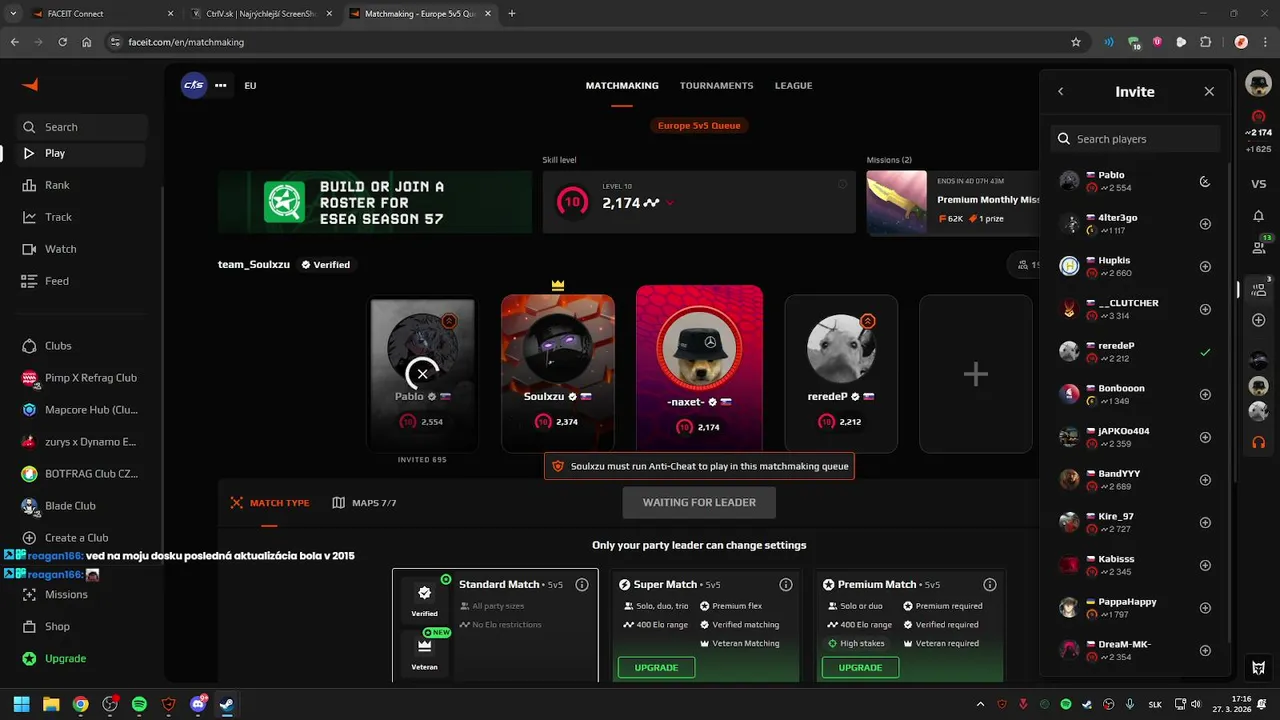
Task: Click the round plus icon in the right rail
Action: click(x=1258, y=320)
